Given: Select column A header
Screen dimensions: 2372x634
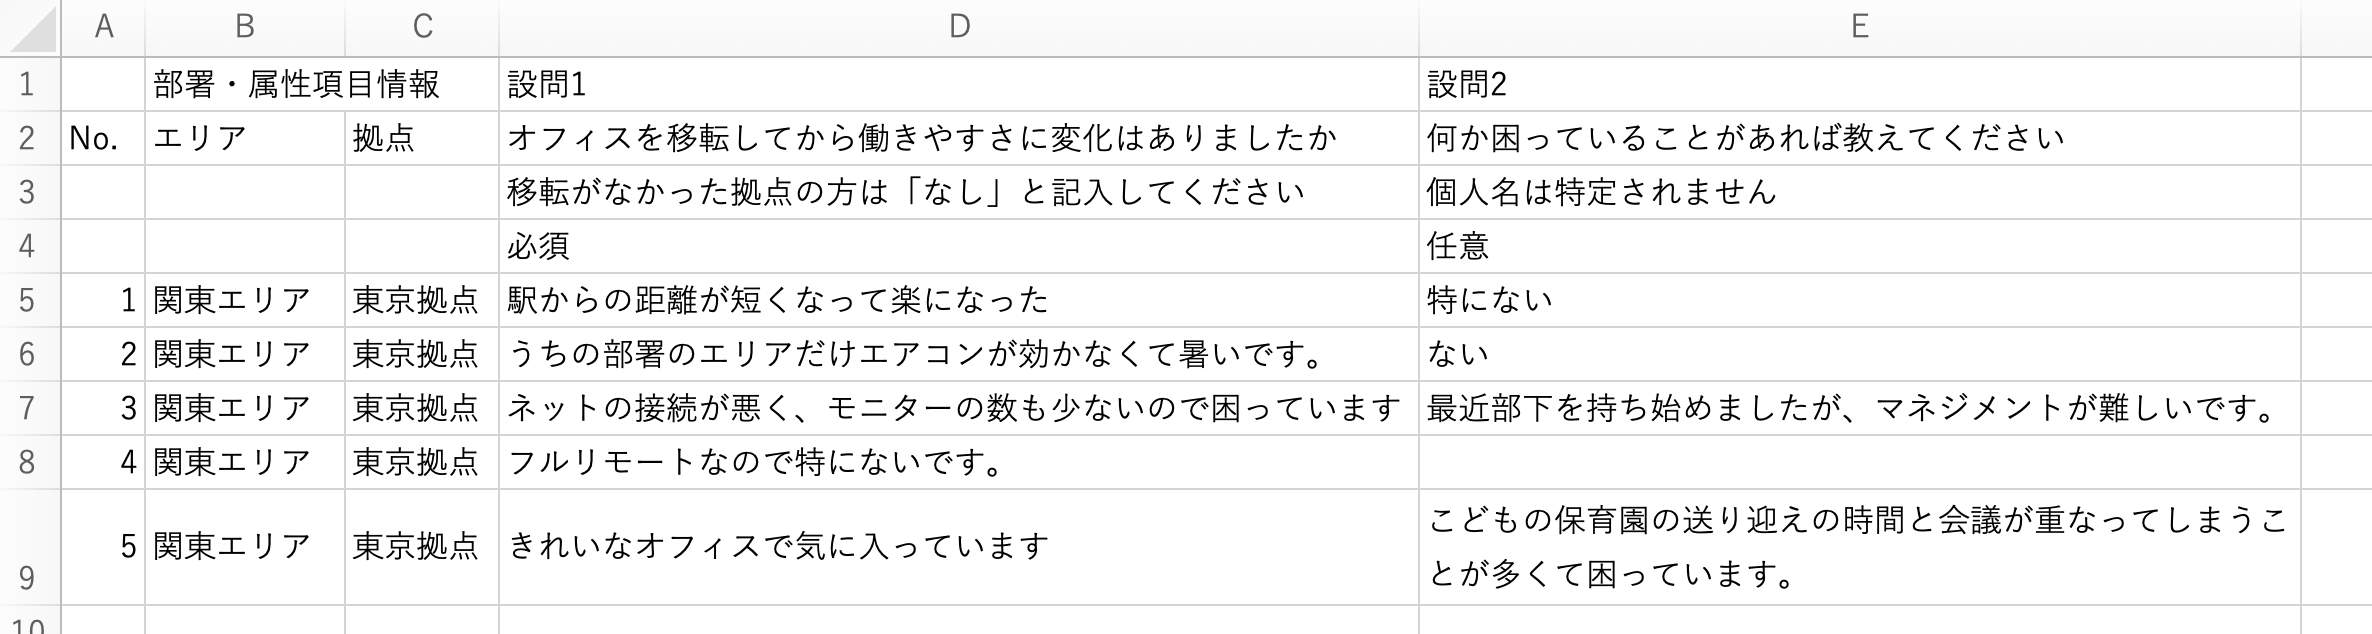Looking at the screenshot, I should [102, 28].
